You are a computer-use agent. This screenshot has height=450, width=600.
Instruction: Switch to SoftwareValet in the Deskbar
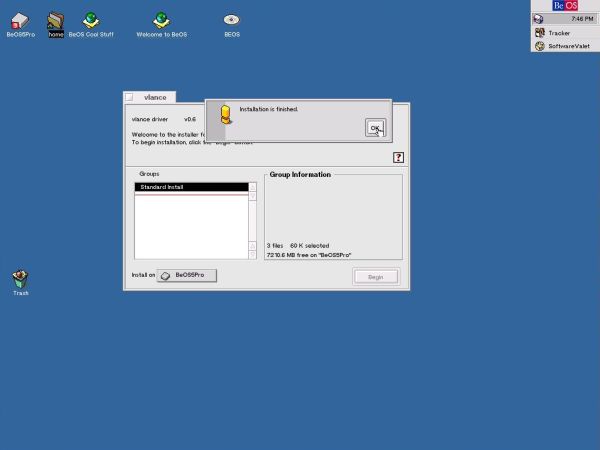click(565, 46)
